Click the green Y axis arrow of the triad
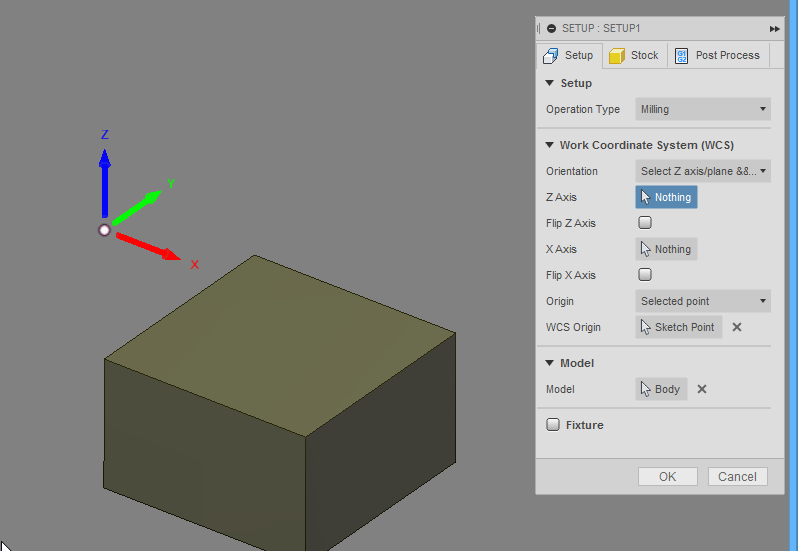 137,208
